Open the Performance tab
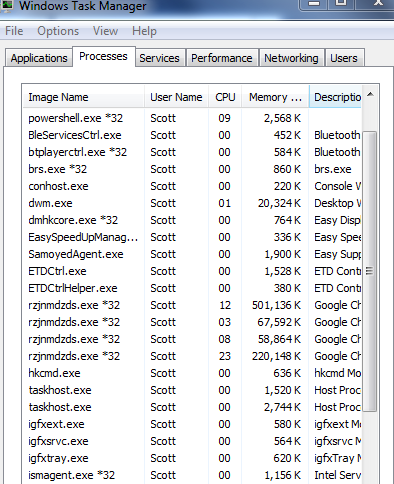The height and width of the screenshot is (484, 394). point(222,58)
